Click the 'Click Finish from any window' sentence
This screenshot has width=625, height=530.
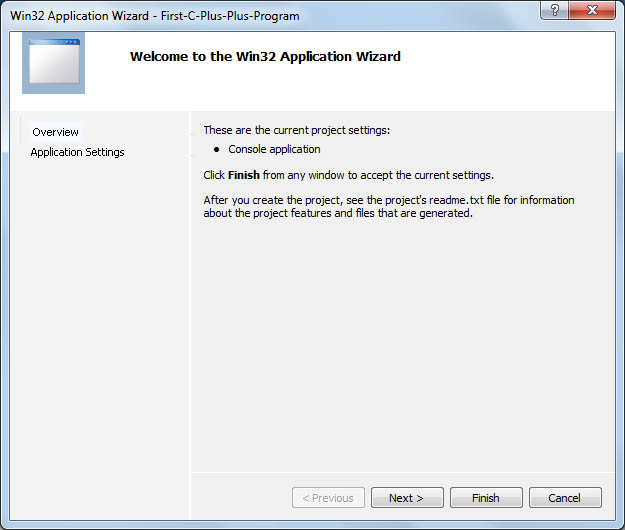tap(348, 175)
